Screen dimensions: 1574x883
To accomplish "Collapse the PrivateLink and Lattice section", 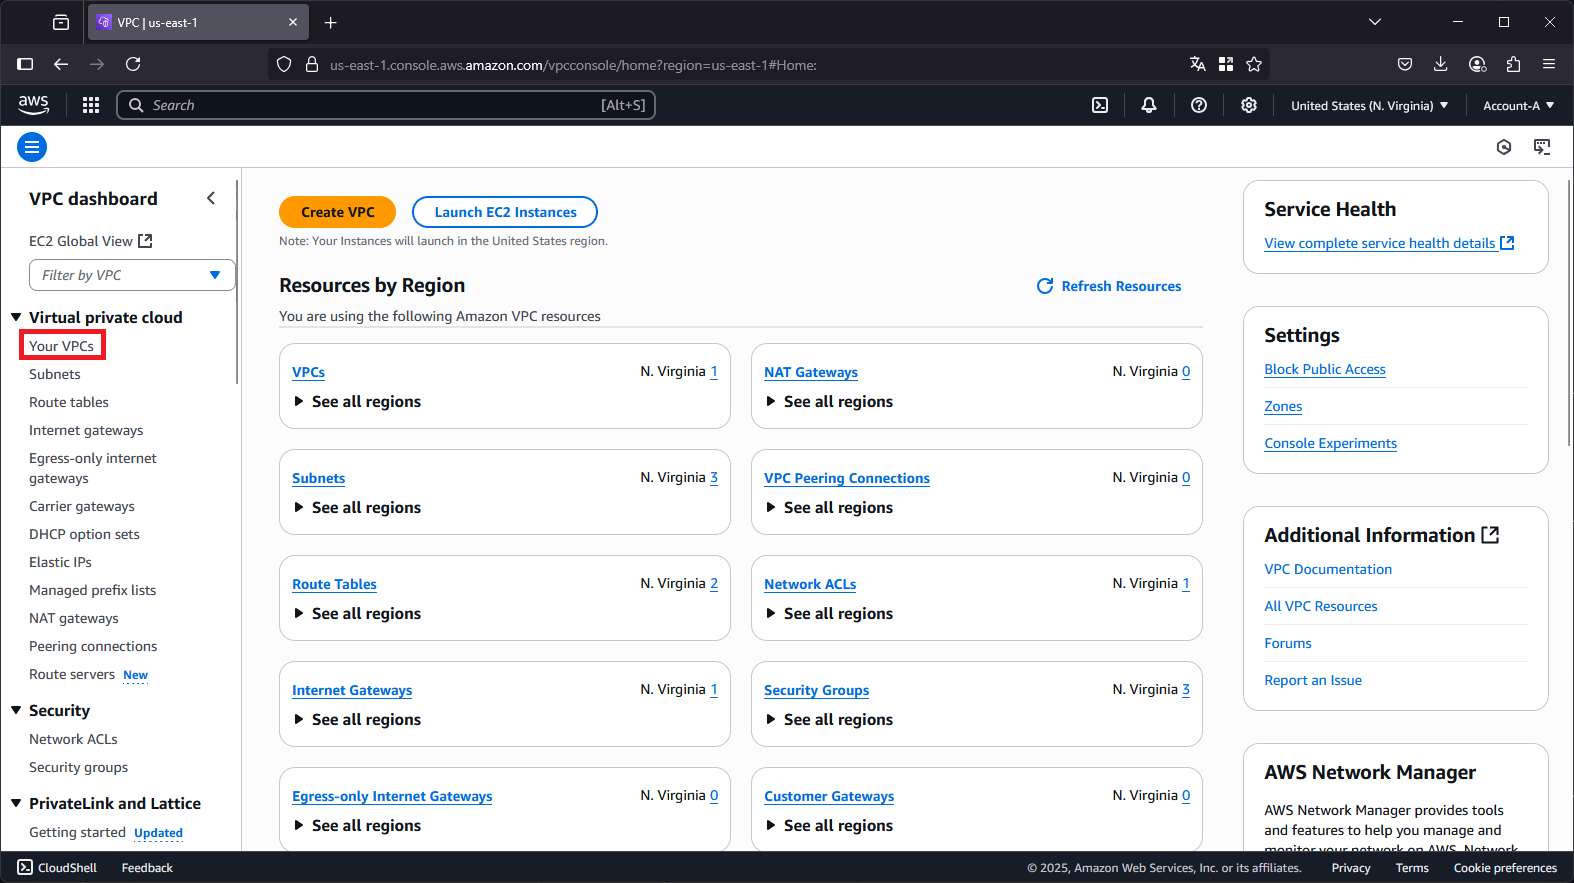I will click(x=16, y=803).
